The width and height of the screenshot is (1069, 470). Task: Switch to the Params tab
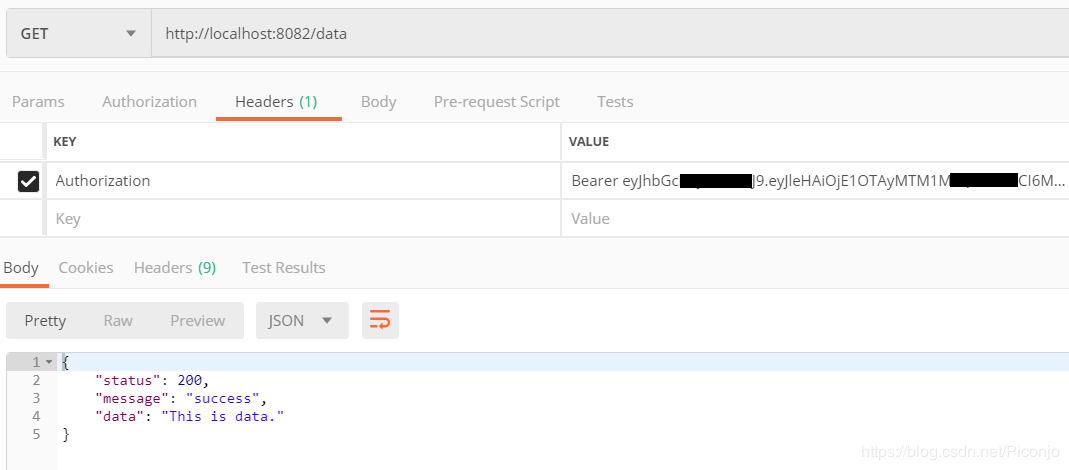[x=38, y=101]
